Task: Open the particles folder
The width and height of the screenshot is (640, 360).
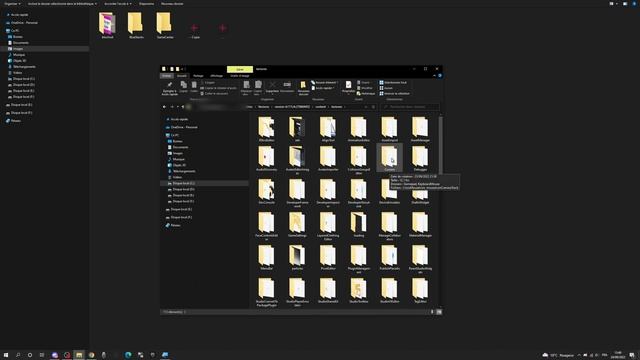Action: pyautogui.click(x=297, y=258)
